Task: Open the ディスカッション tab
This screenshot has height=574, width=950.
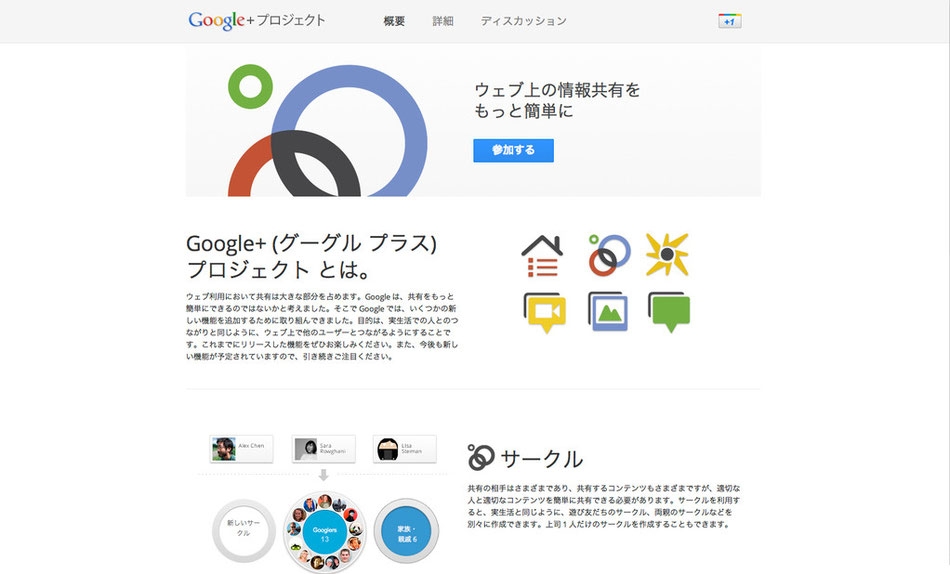Action: [523, 21]
